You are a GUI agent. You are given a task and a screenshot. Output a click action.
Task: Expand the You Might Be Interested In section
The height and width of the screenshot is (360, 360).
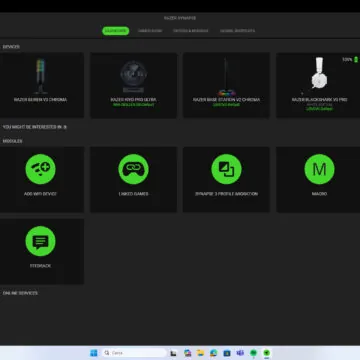click(x=35, y=127)
